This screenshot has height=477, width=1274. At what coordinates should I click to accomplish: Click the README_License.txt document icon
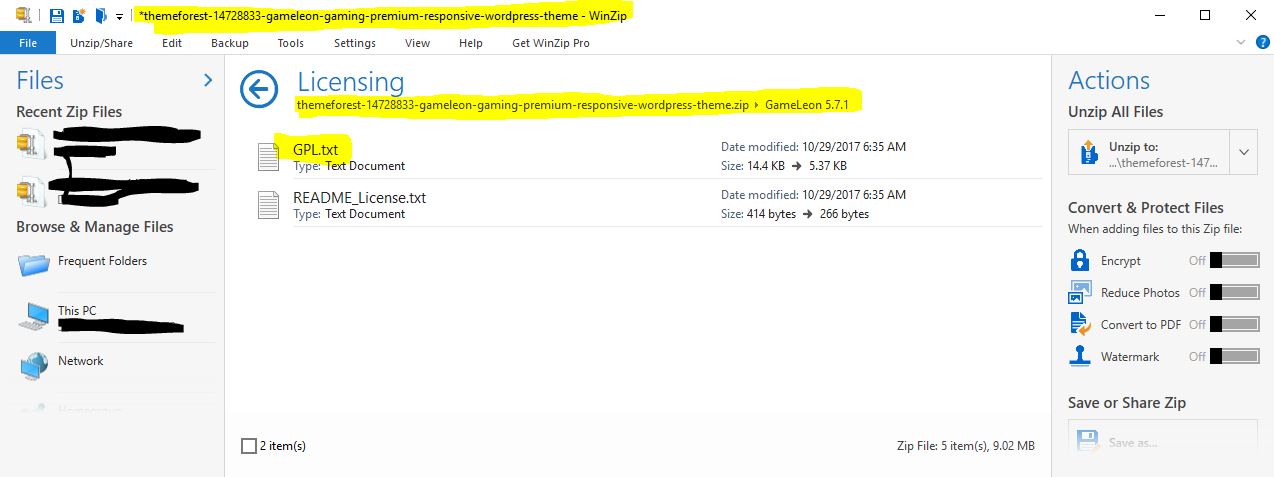268,205
